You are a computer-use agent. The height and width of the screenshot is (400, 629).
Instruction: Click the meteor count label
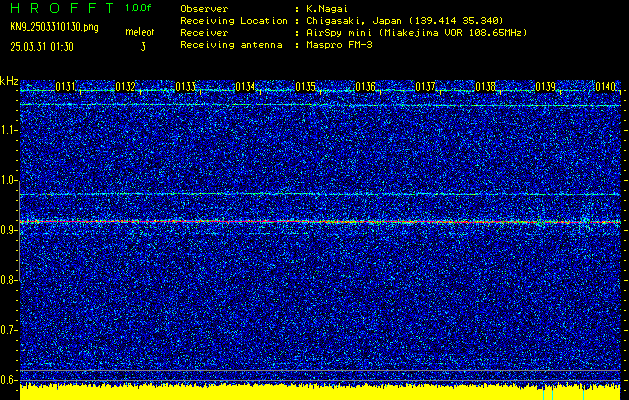point(140,32)
